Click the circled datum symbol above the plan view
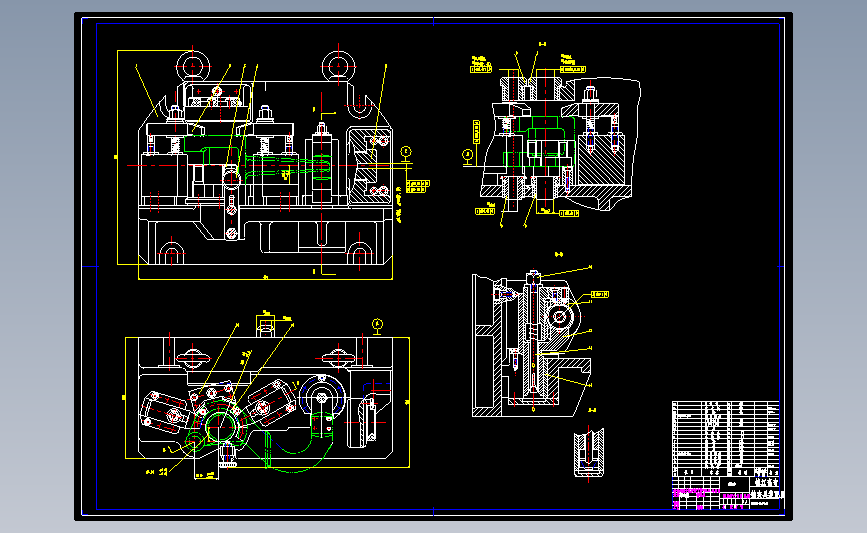The height and width of the screenshot is (533, 867). (377, 326)
